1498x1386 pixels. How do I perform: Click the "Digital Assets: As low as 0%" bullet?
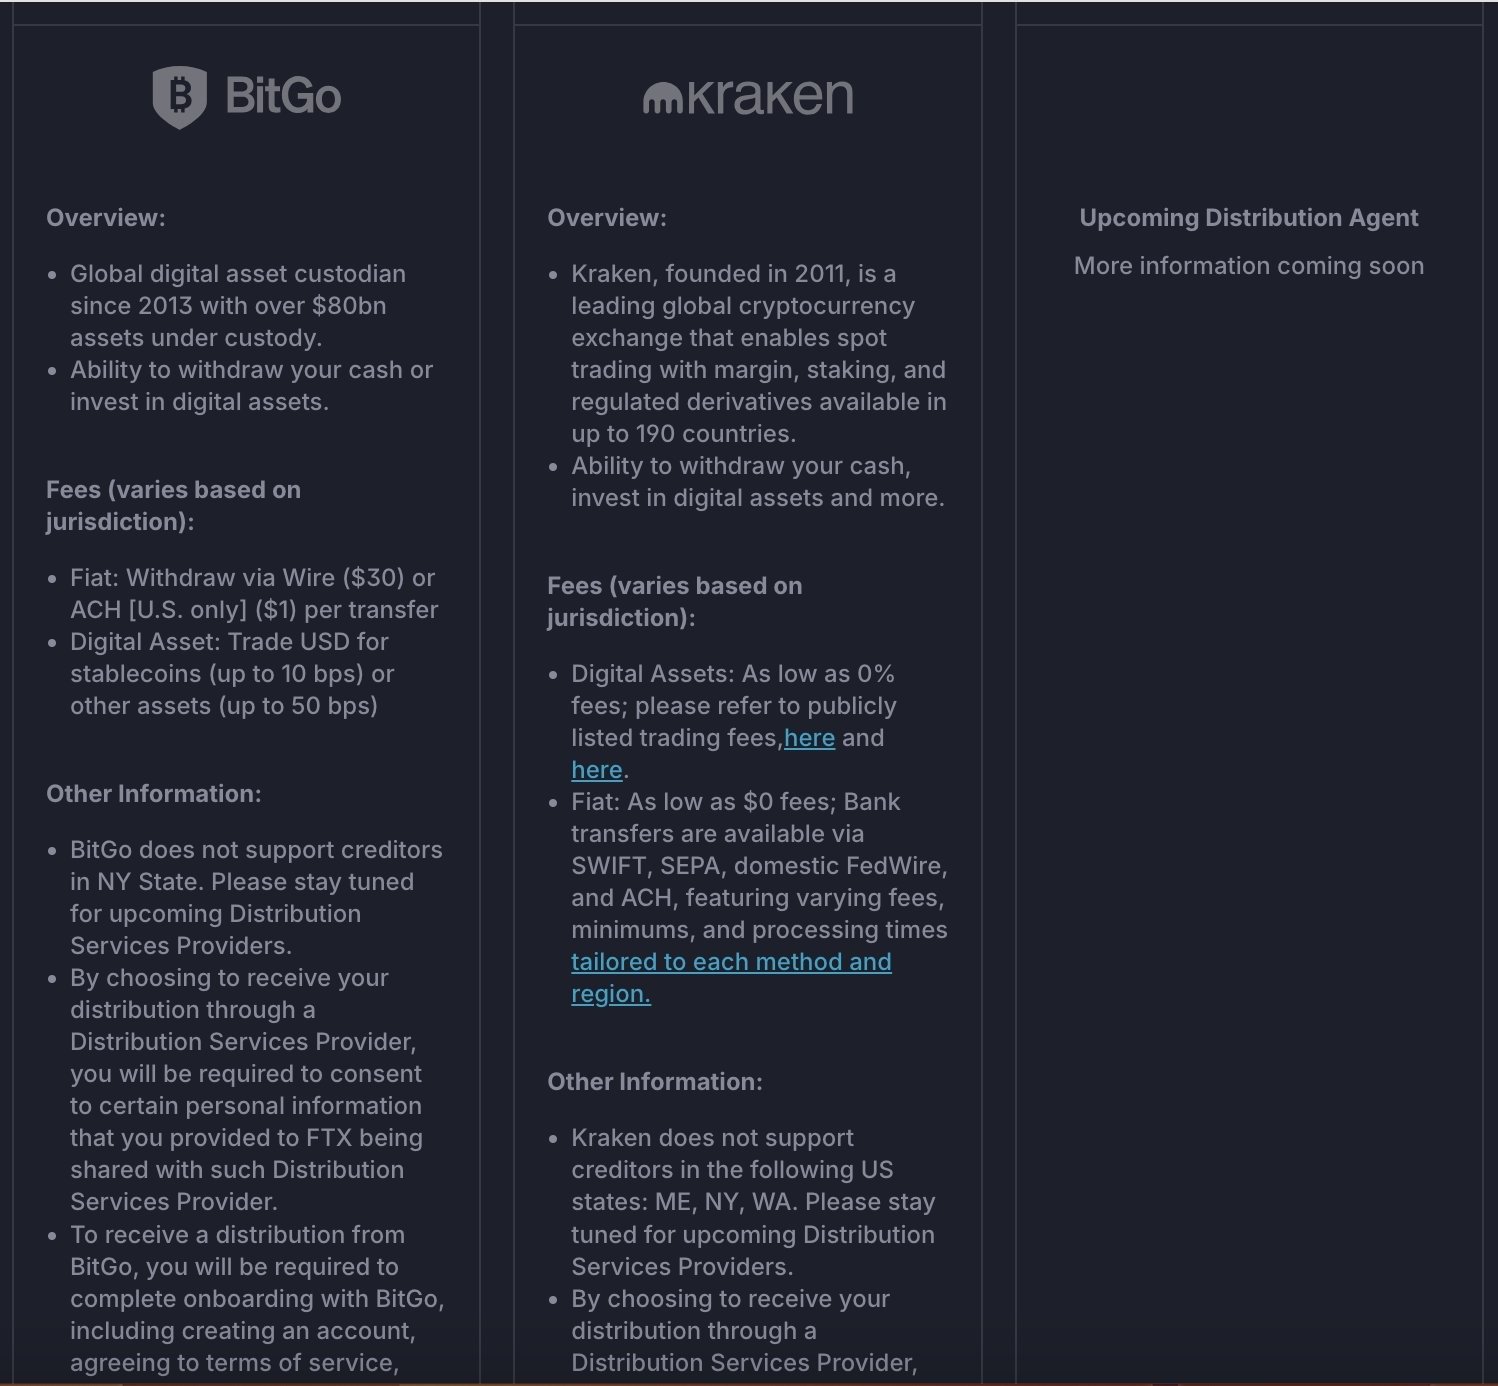pyautogui.click(x=733, y=674)
